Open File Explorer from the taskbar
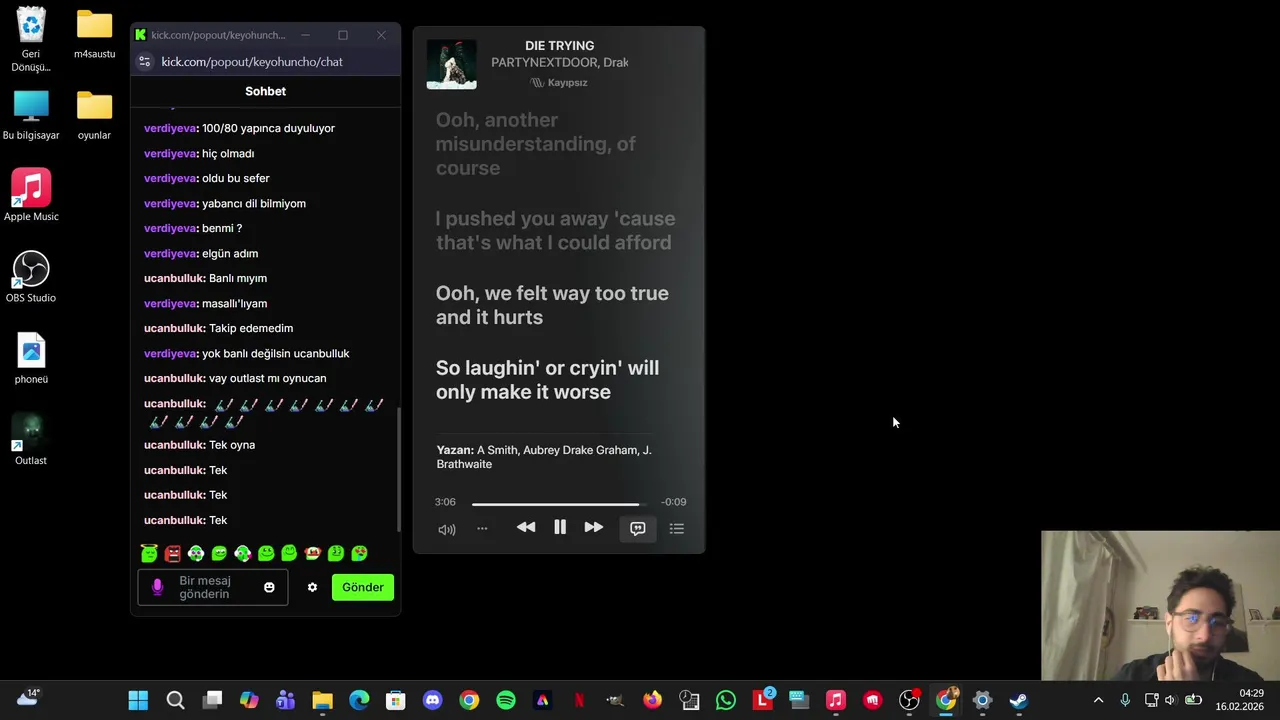1280x720 pixels. pyautogui.click(x=322, y=700)
